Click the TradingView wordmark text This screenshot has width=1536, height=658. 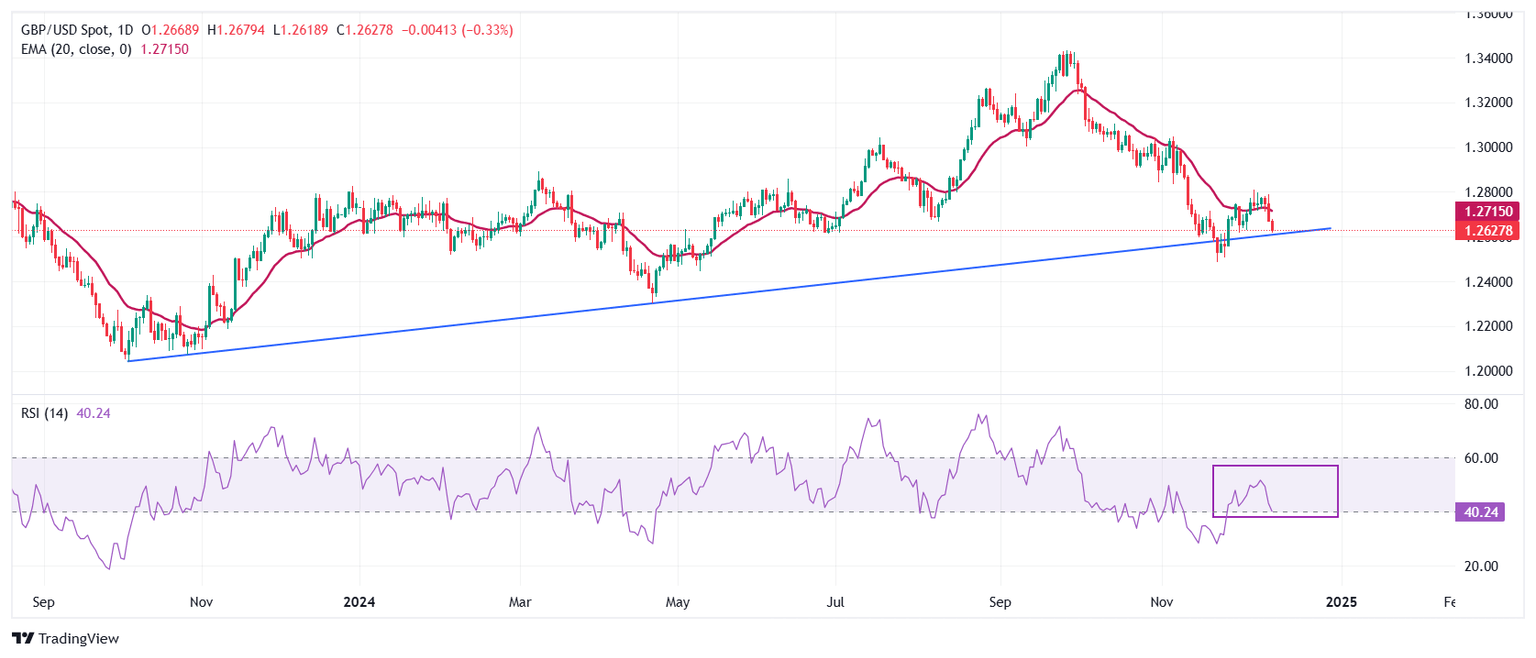[78, 638]
